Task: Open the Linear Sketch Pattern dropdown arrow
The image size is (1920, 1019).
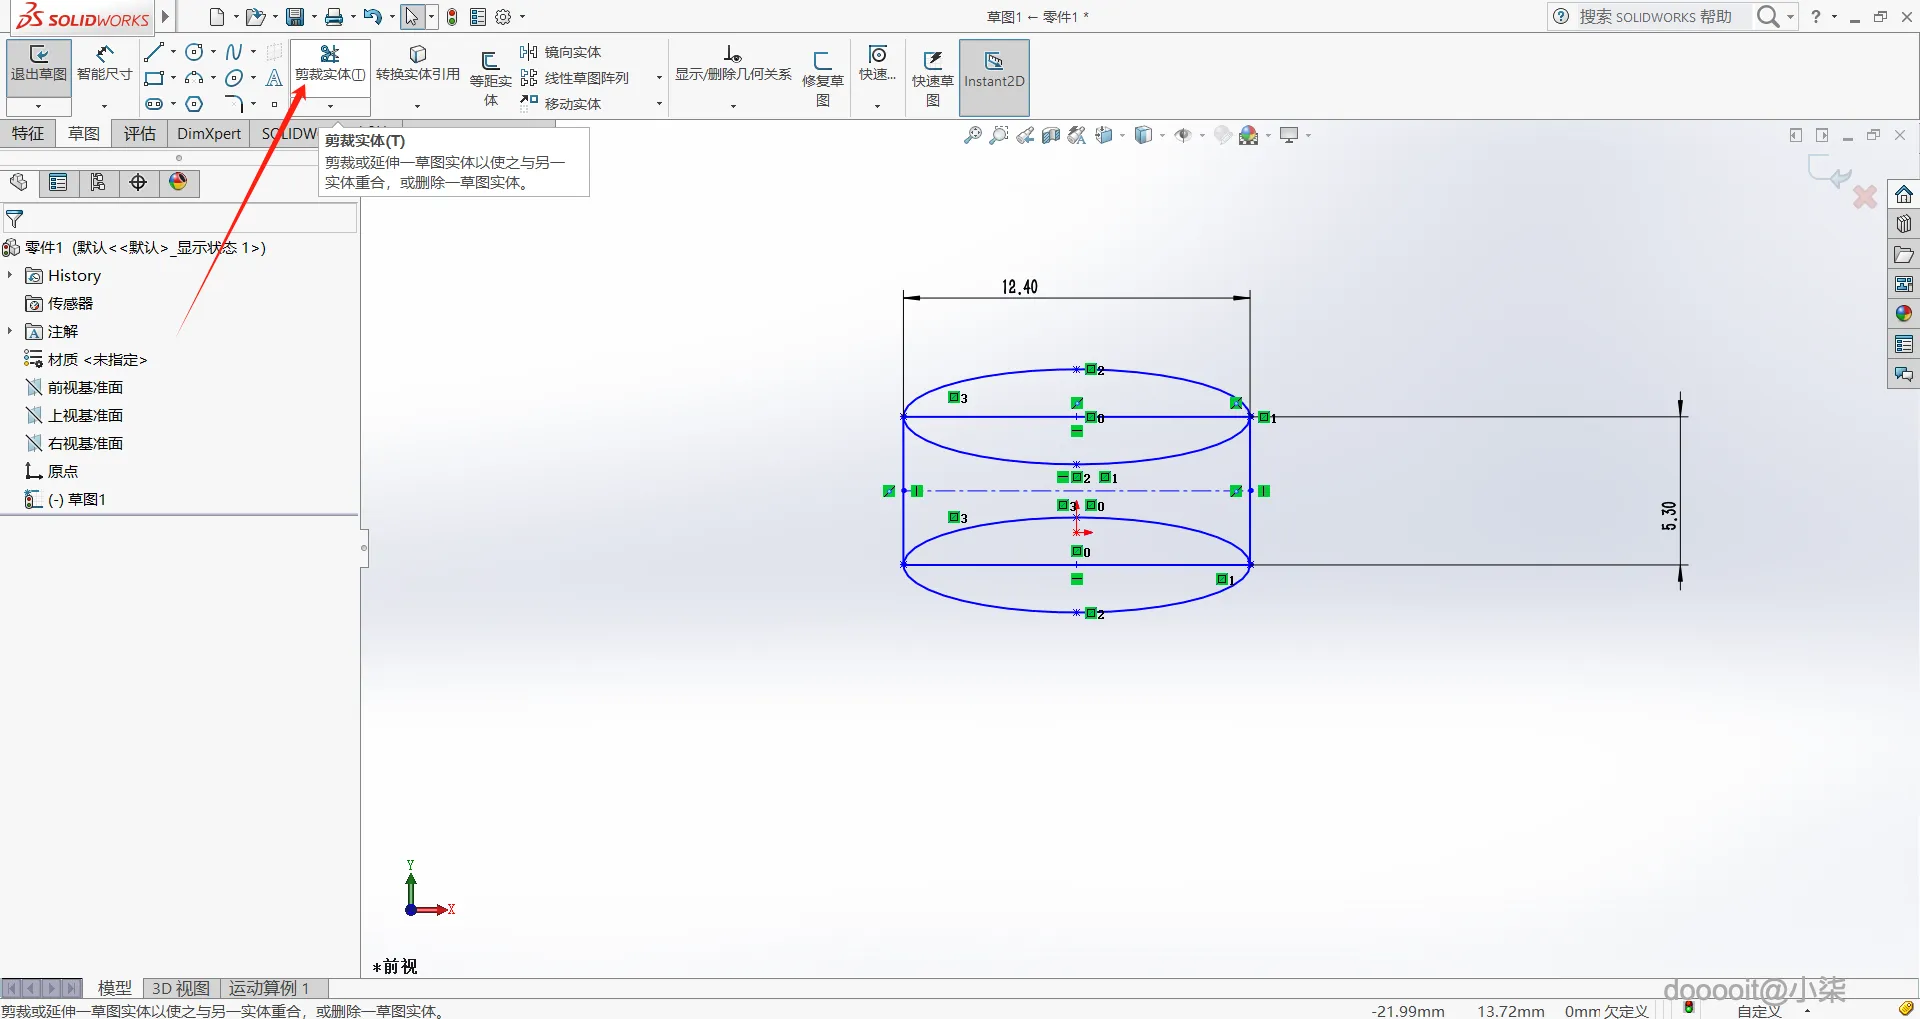Action: tap(659, 78)
